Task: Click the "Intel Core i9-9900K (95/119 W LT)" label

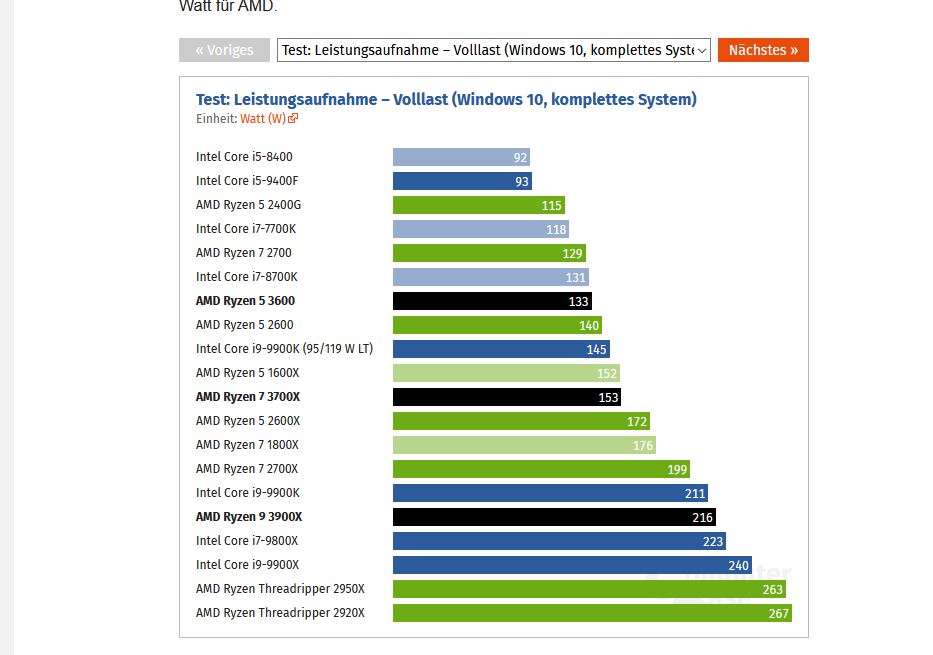Action: point(283,348)
